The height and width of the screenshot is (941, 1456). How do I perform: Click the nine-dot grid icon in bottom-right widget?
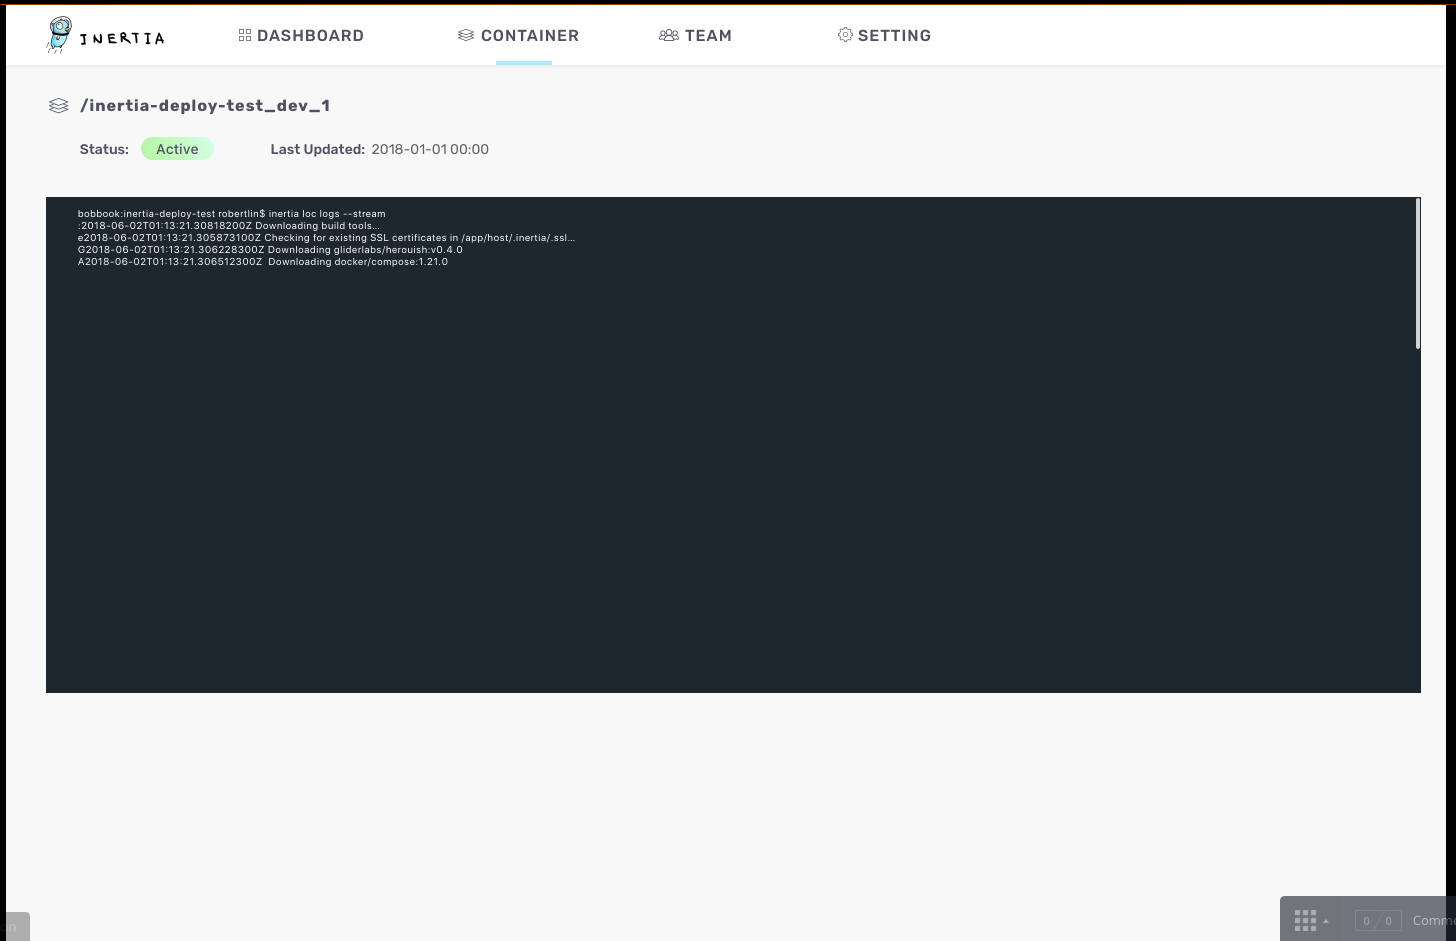(x=1306, y=920)
